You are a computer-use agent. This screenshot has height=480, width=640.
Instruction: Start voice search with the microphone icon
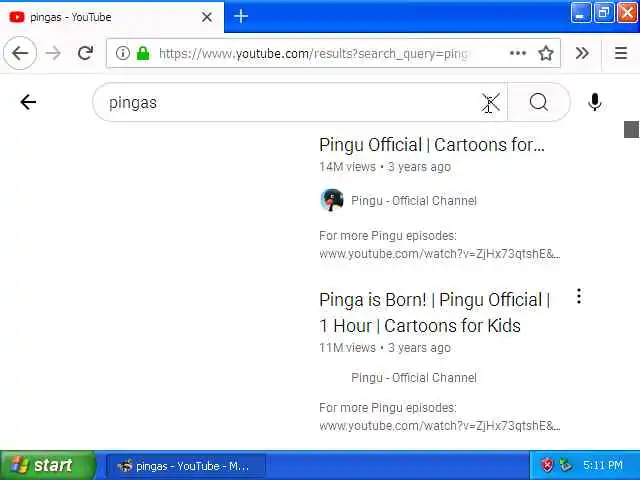[x=595, y=102]
